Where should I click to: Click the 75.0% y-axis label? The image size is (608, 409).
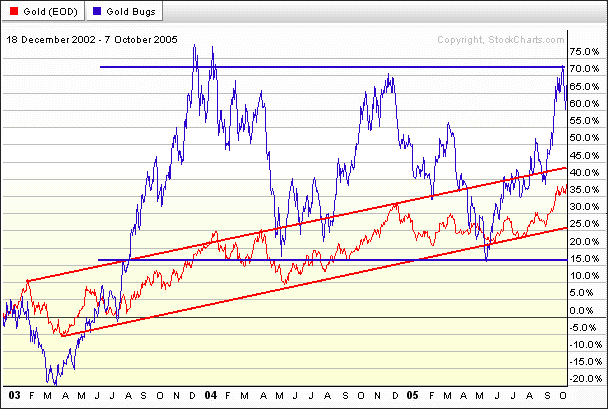[x=584, y=52]
